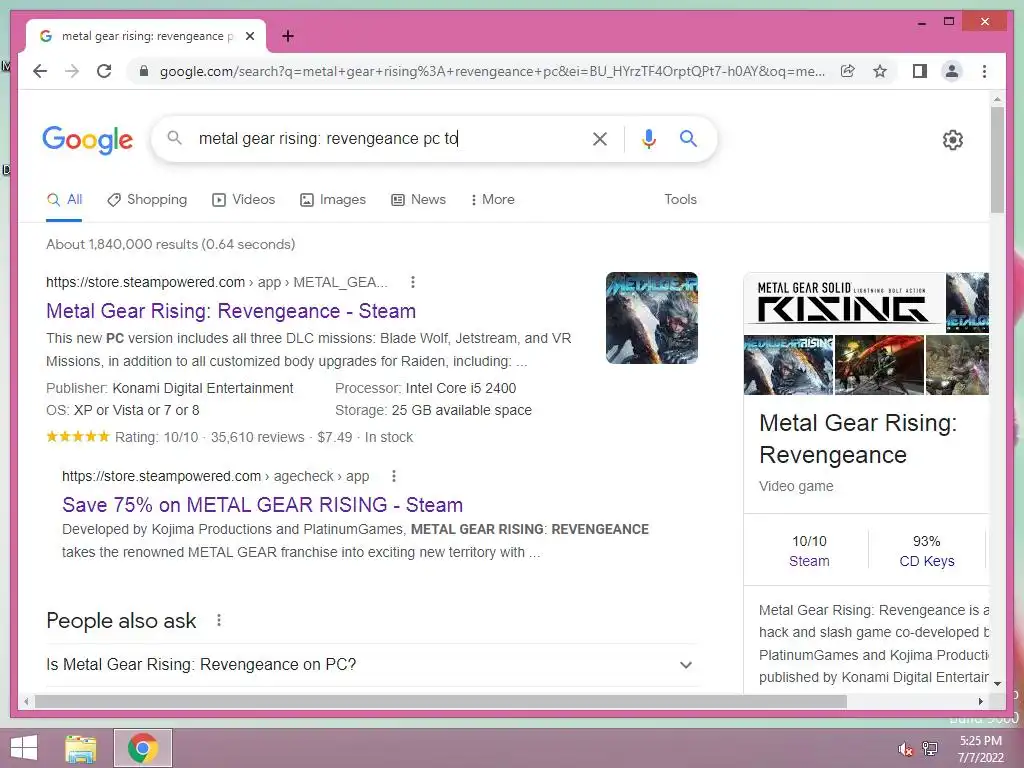Click the "Storage: 25 GB available space" text
This screenshot has width=1024, height=768.
[x=433, y=411]
